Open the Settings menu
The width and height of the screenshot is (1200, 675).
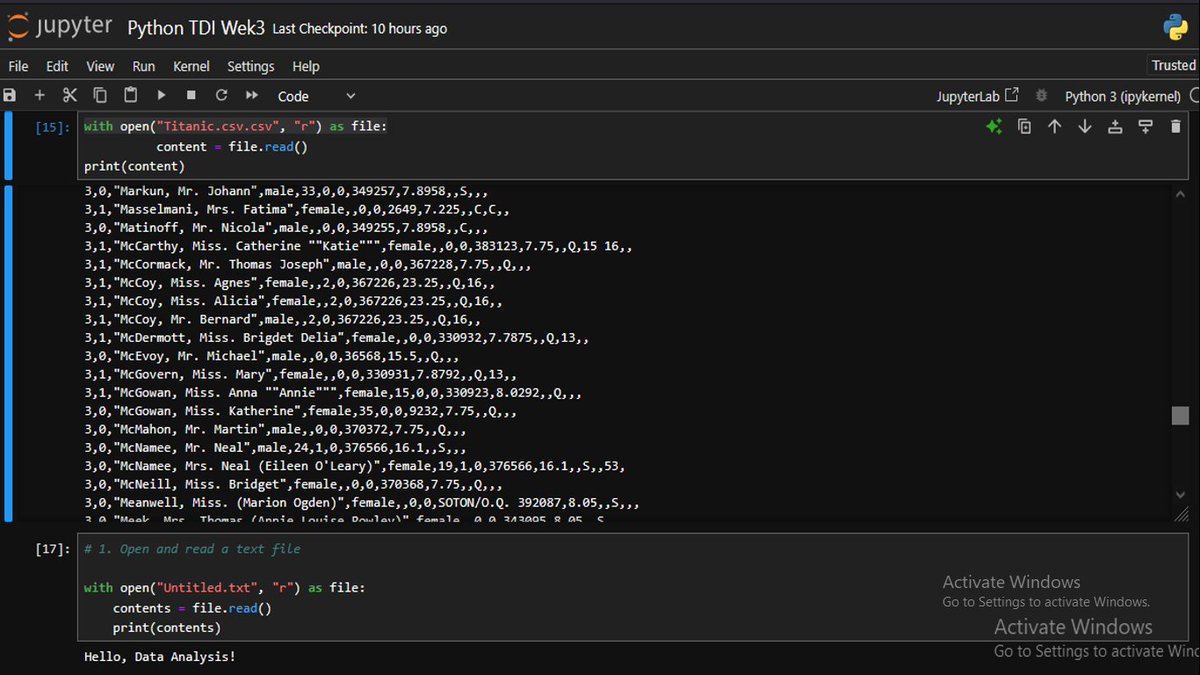click(250, 66)
